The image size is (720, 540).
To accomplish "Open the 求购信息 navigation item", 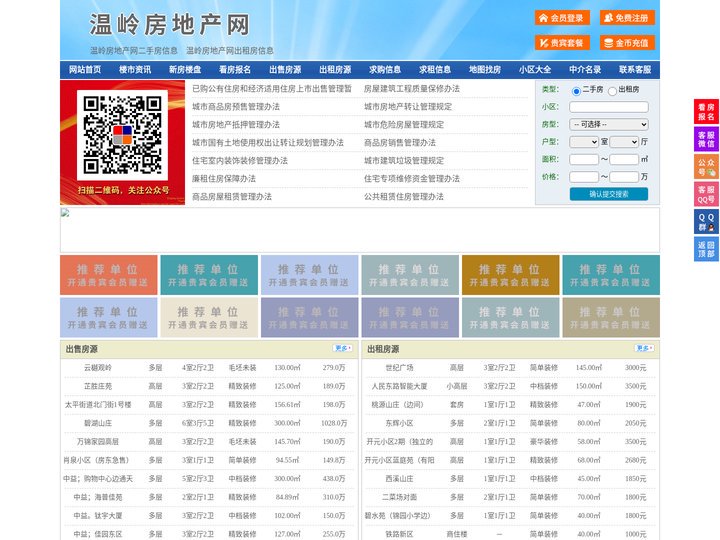I will (385, 70).
